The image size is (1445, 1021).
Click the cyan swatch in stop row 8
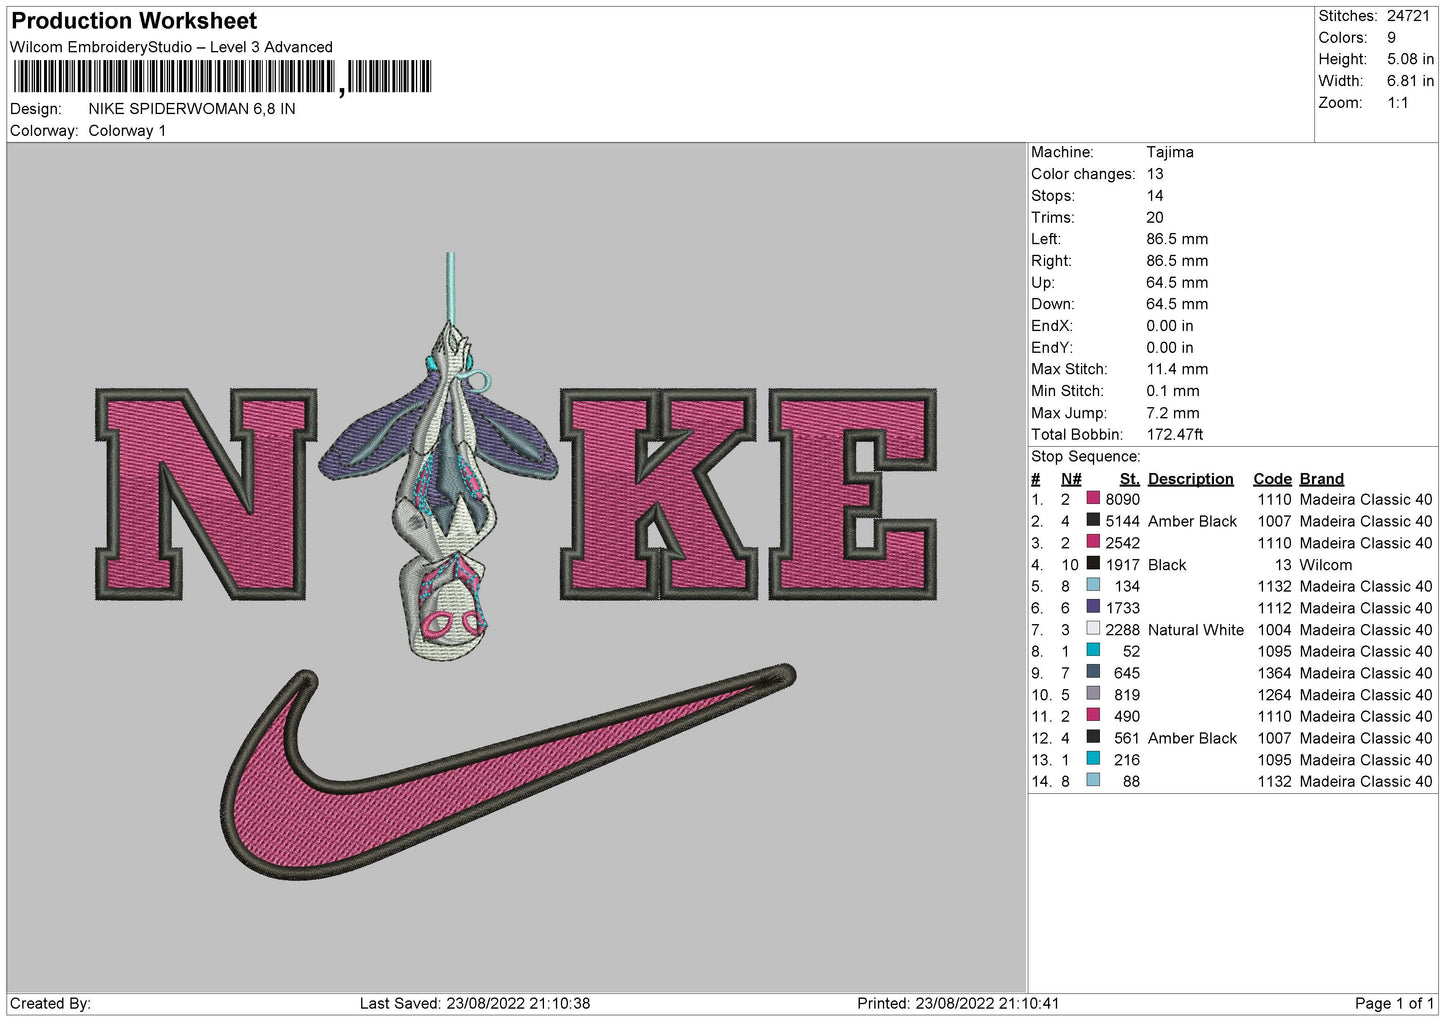click(1093, 651)
